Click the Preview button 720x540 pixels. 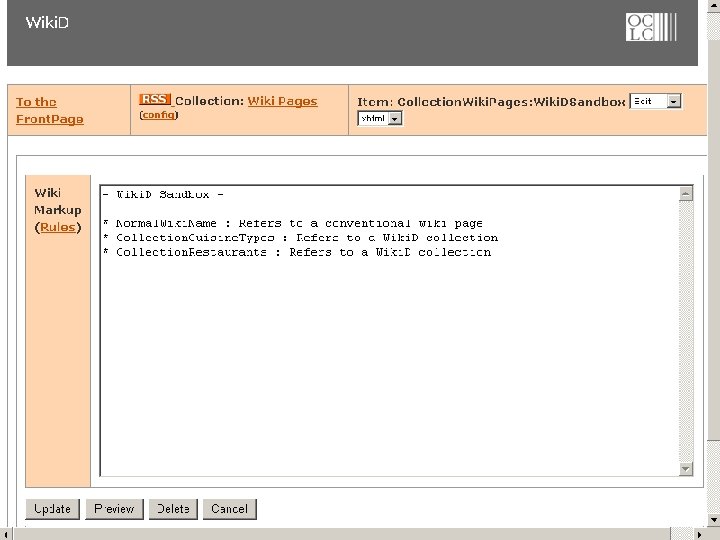tap(114, 509)
